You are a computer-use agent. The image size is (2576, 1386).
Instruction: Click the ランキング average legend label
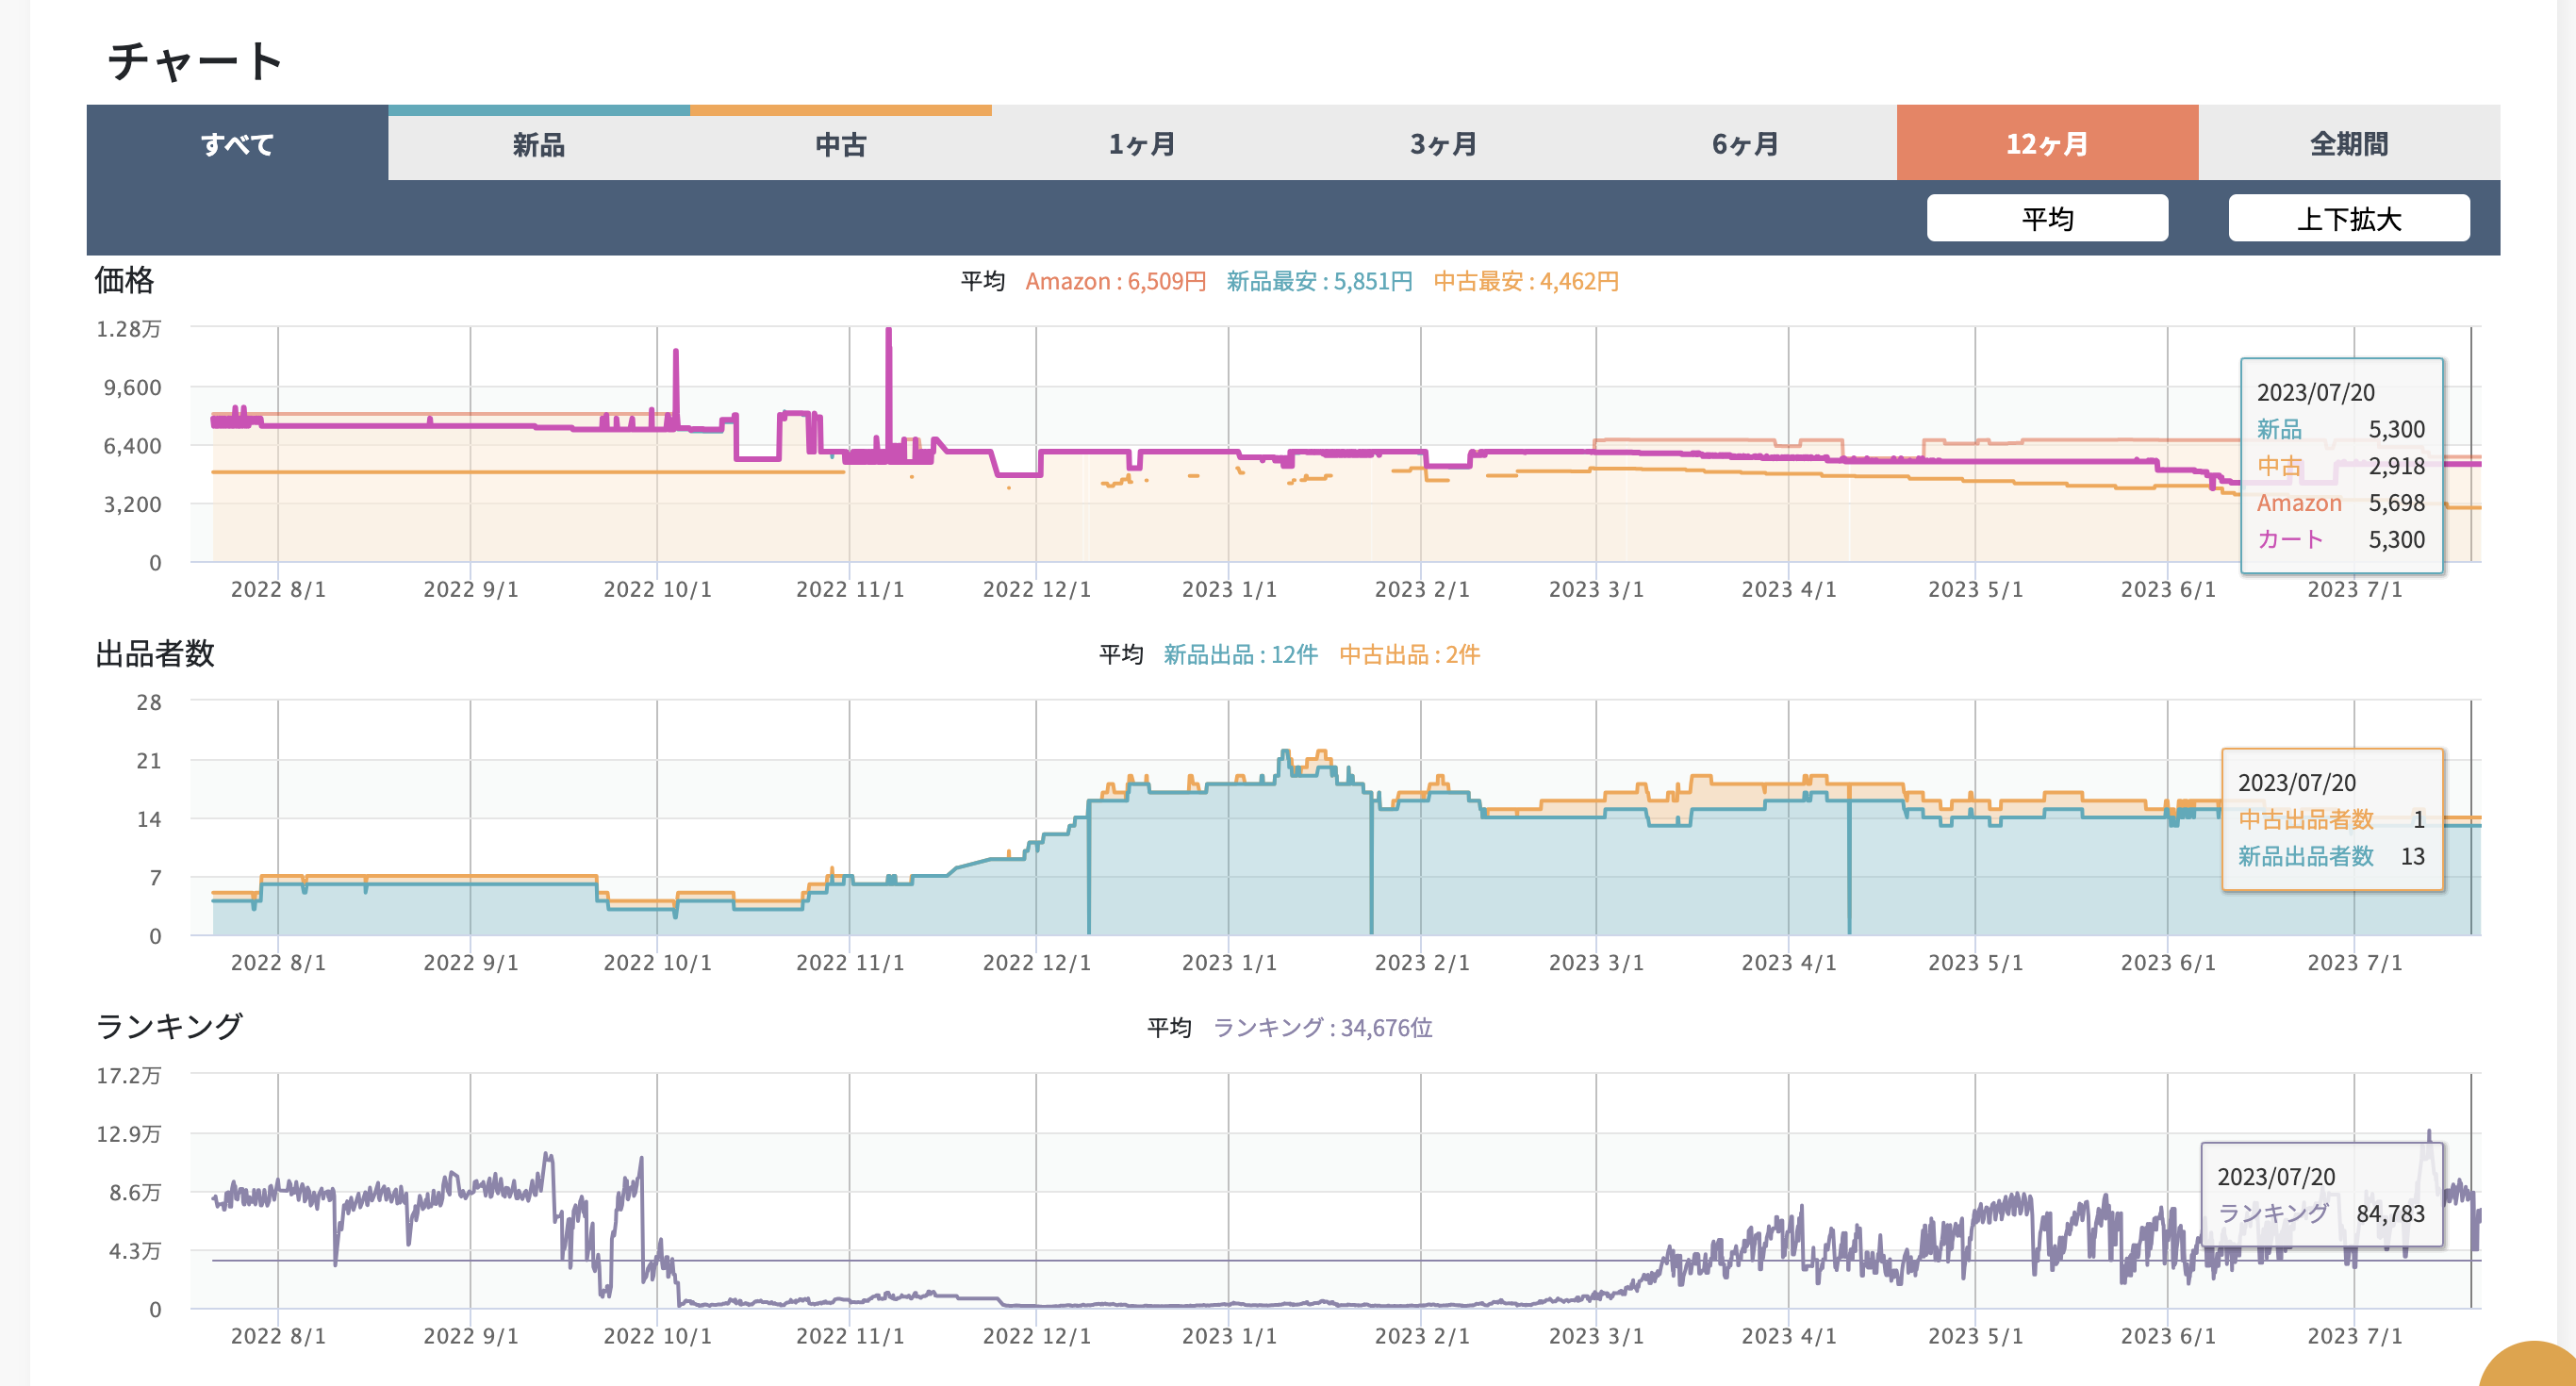[1322, 1028]
